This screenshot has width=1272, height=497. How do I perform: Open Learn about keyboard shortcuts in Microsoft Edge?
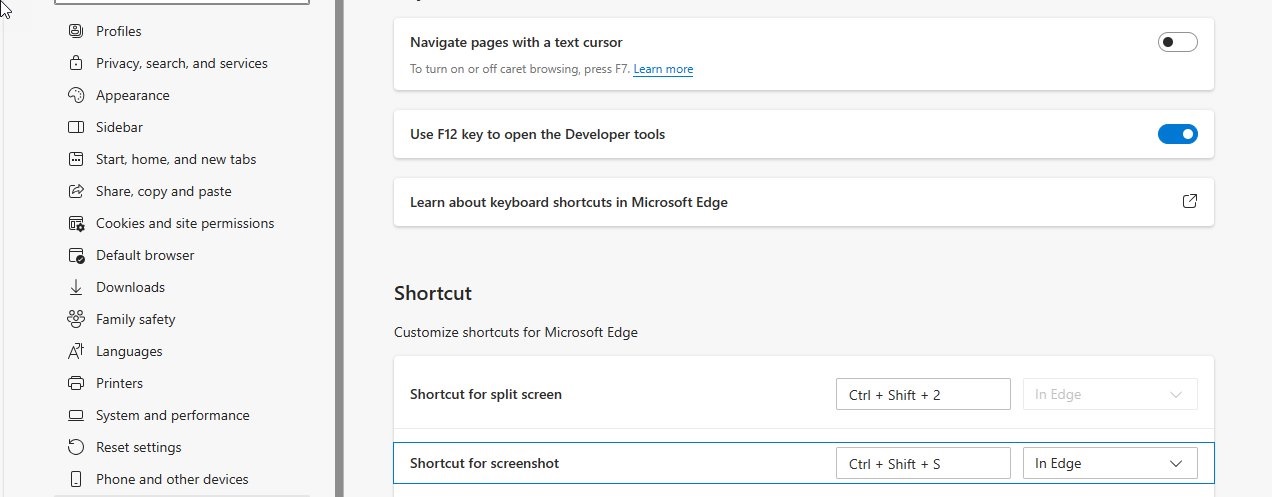tap(804, 202)
